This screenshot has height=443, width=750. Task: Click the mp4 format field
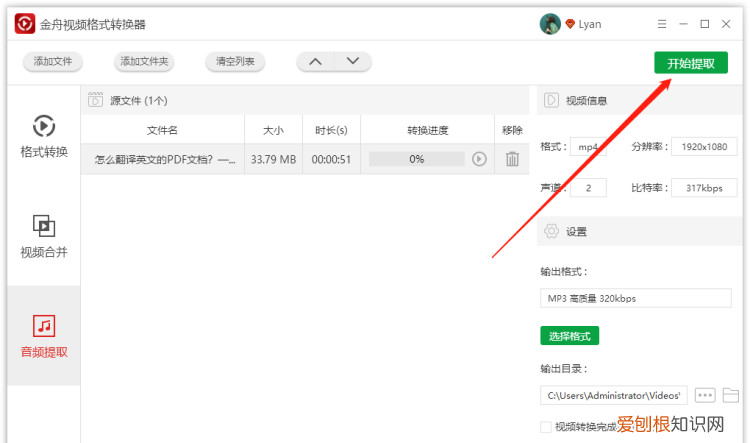pos(588,147)
